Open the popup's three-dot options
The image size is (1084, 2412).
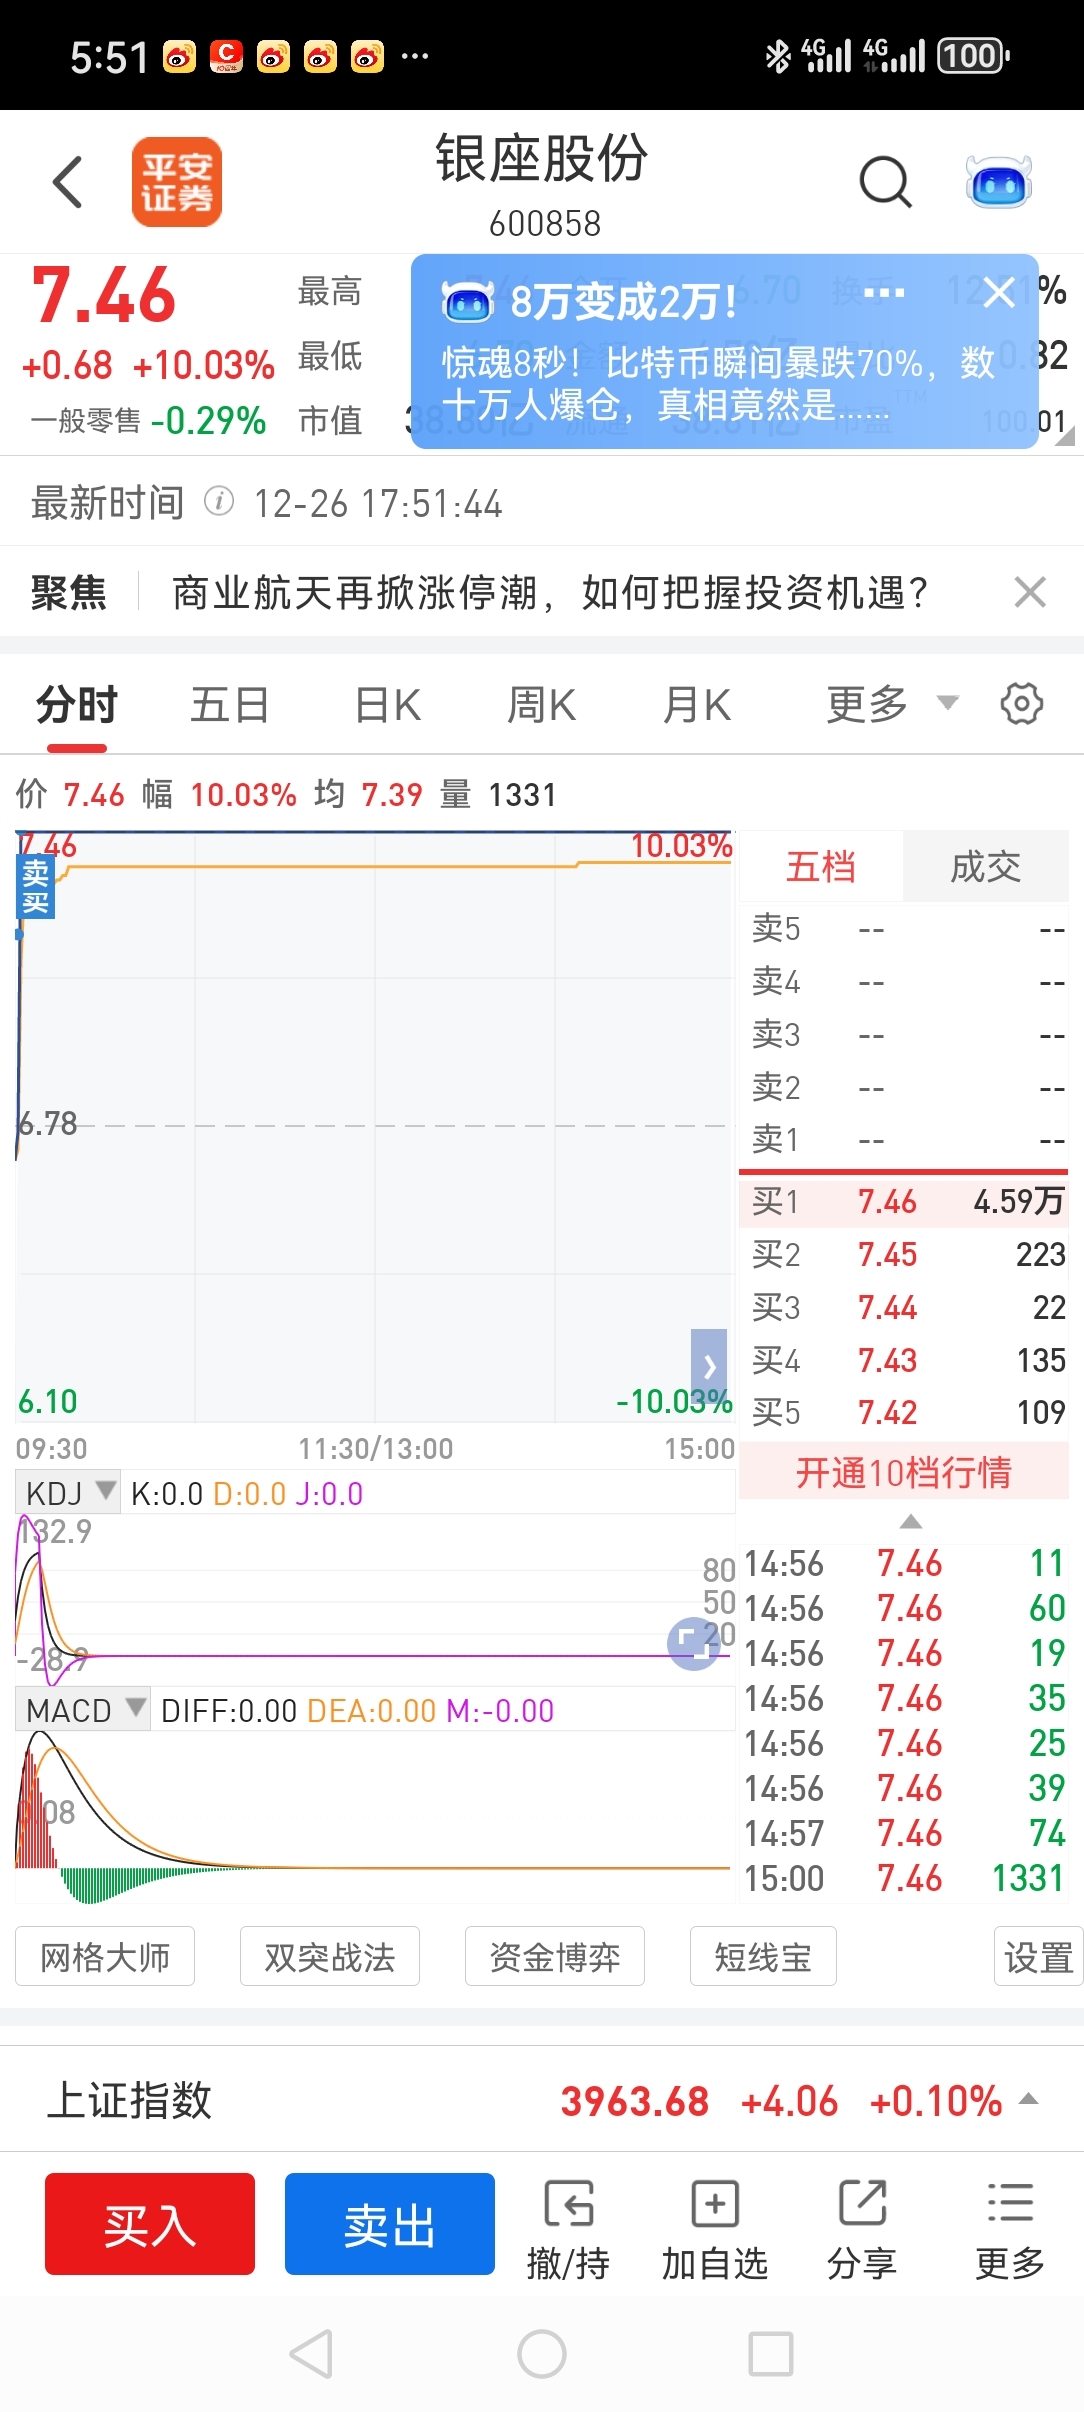(x=884, y=293)
